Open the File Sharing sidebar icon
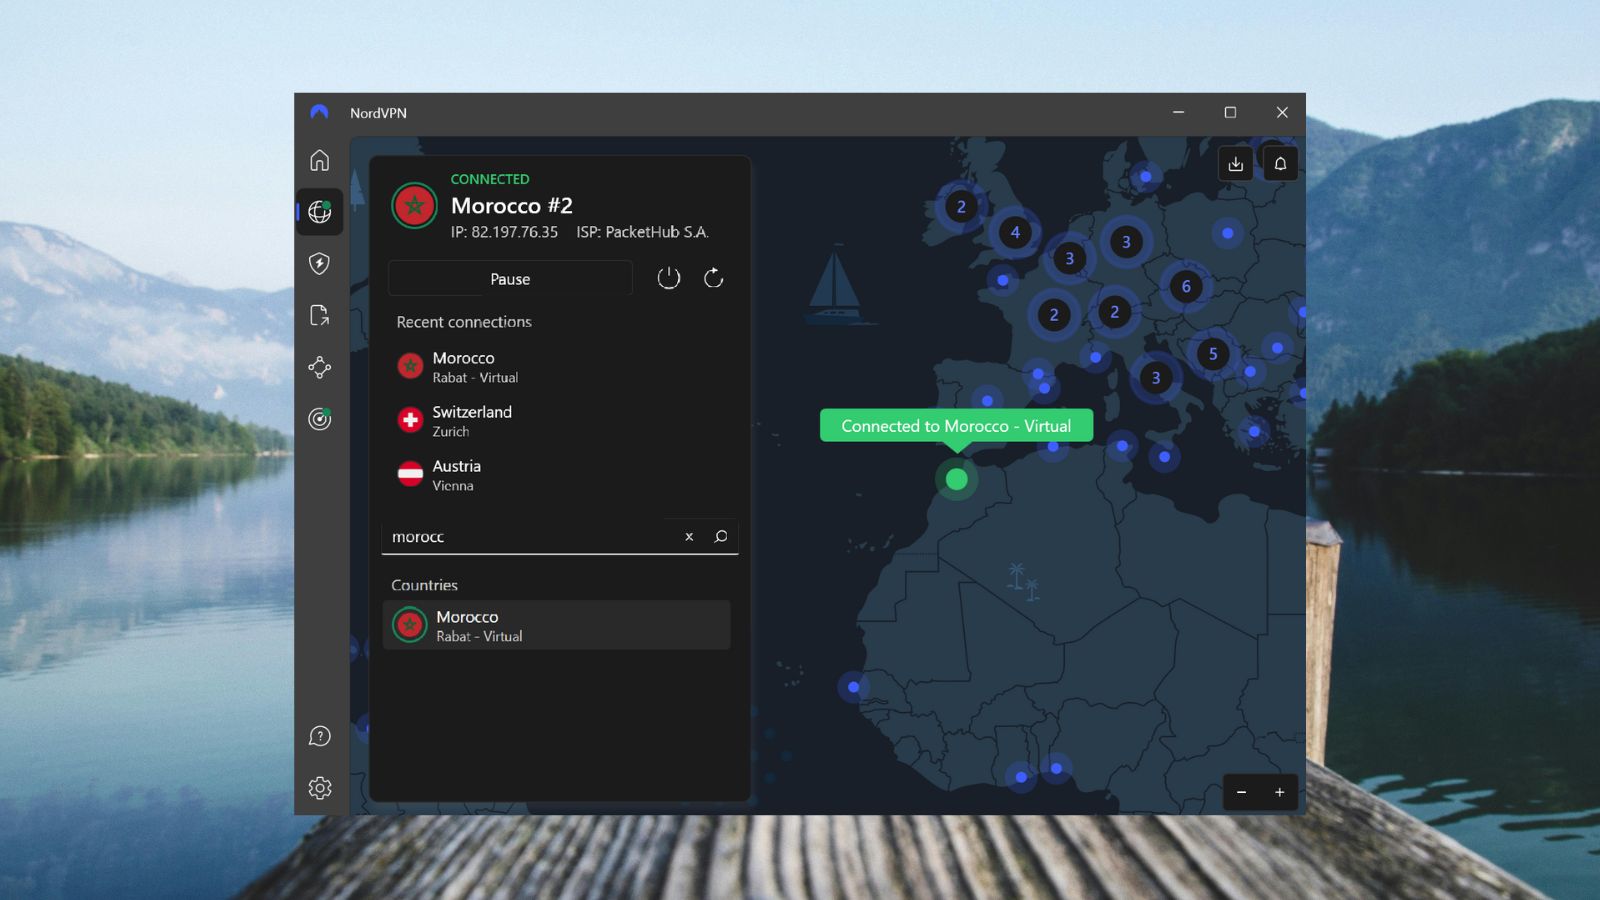 pyautogui.click(x=319, y=316)
